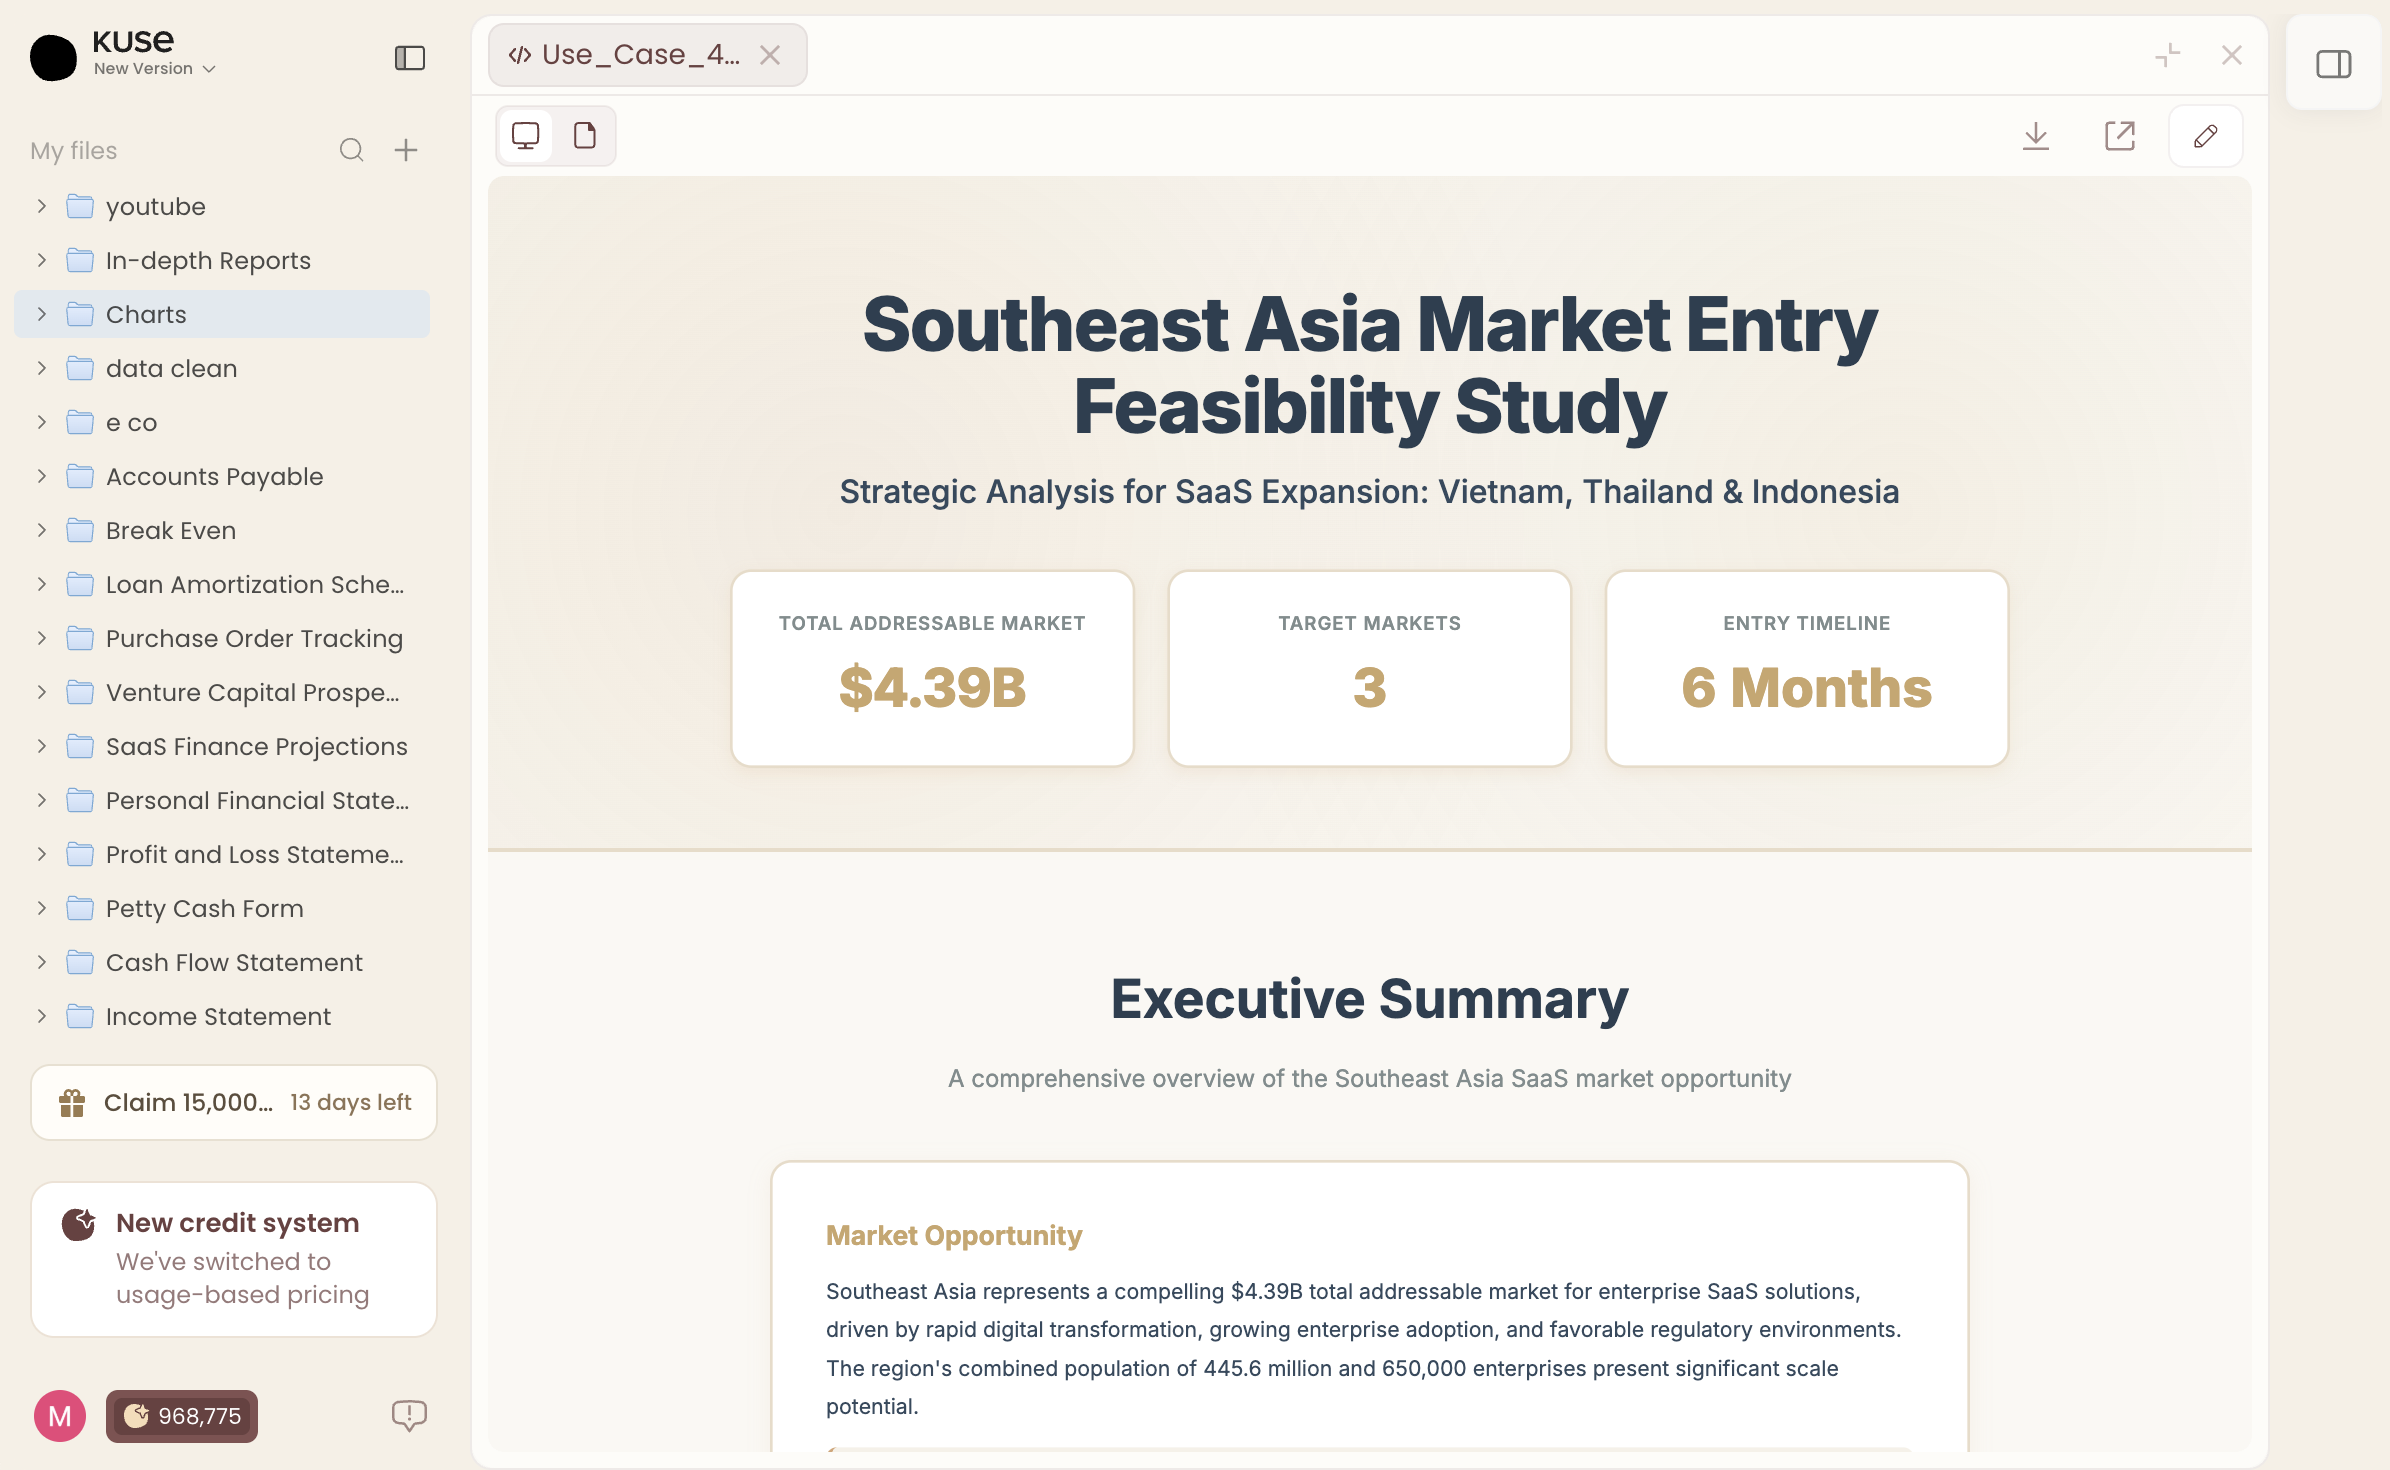
Task: Click the 968,775 credits balance
Action: [x=182, y=1416]
